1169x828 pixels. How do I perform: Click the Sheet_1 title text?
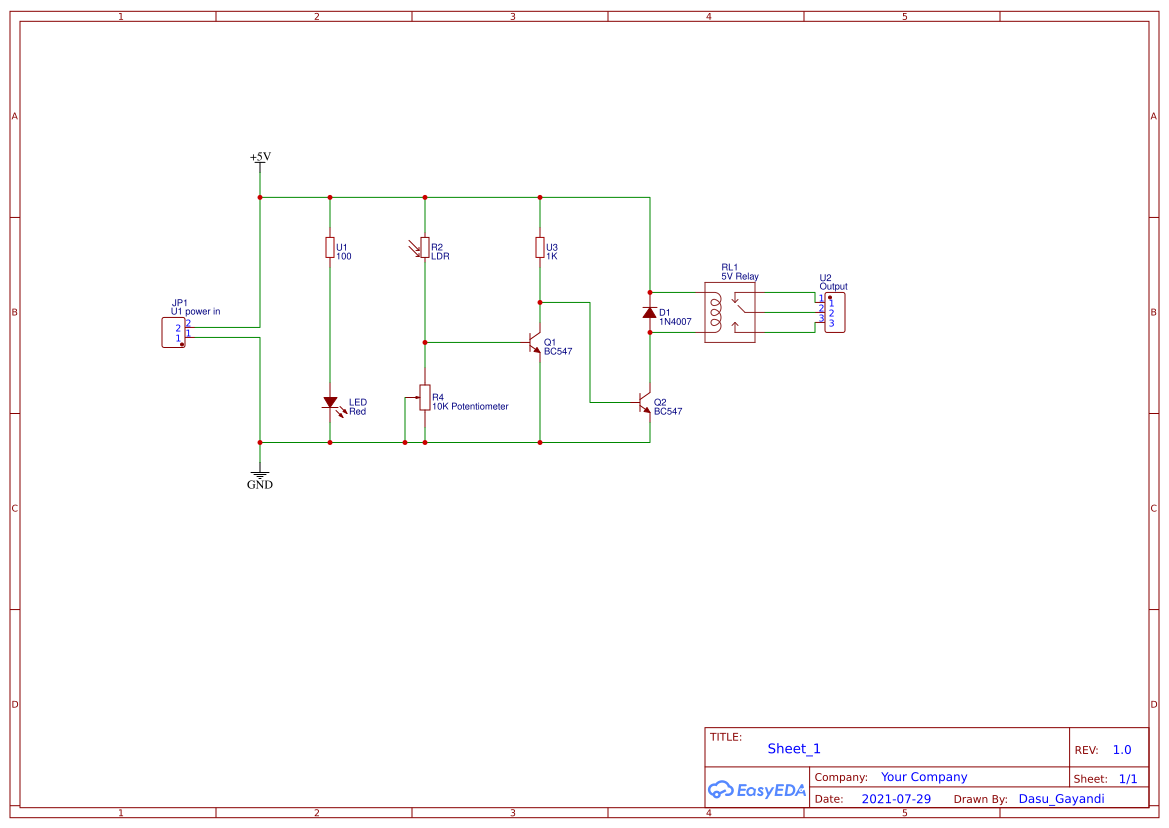point(793,748)
